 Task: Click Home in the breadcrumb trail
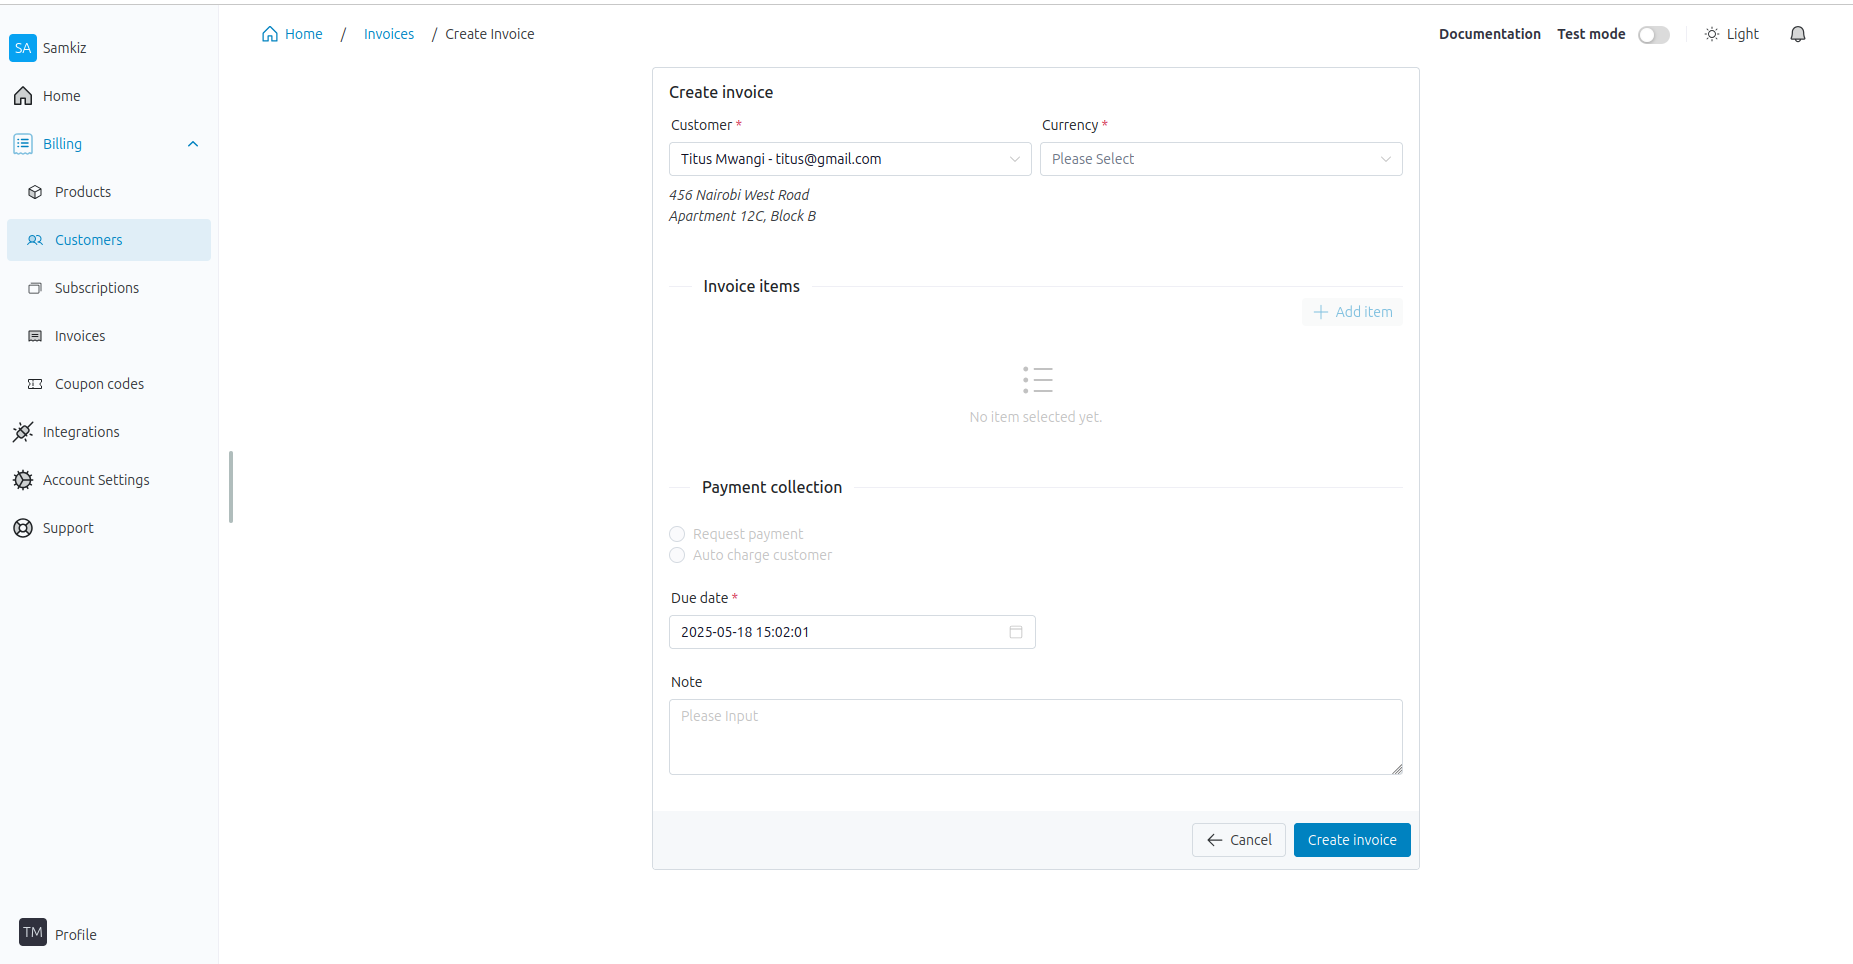pyautogui.click(x=291, y=33)
